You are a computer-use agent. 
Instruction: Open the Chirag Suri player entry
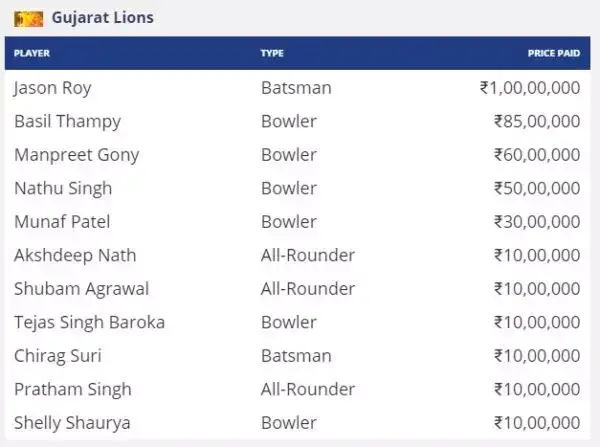58,356
